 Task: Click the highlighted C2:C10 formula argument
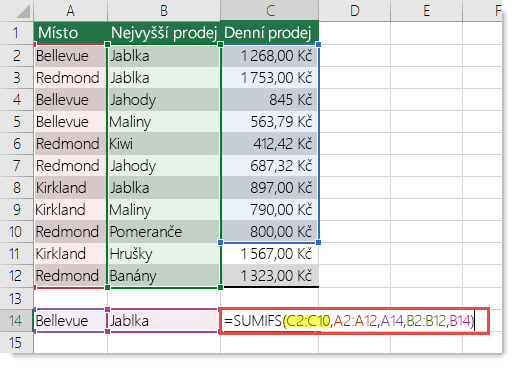308,321
